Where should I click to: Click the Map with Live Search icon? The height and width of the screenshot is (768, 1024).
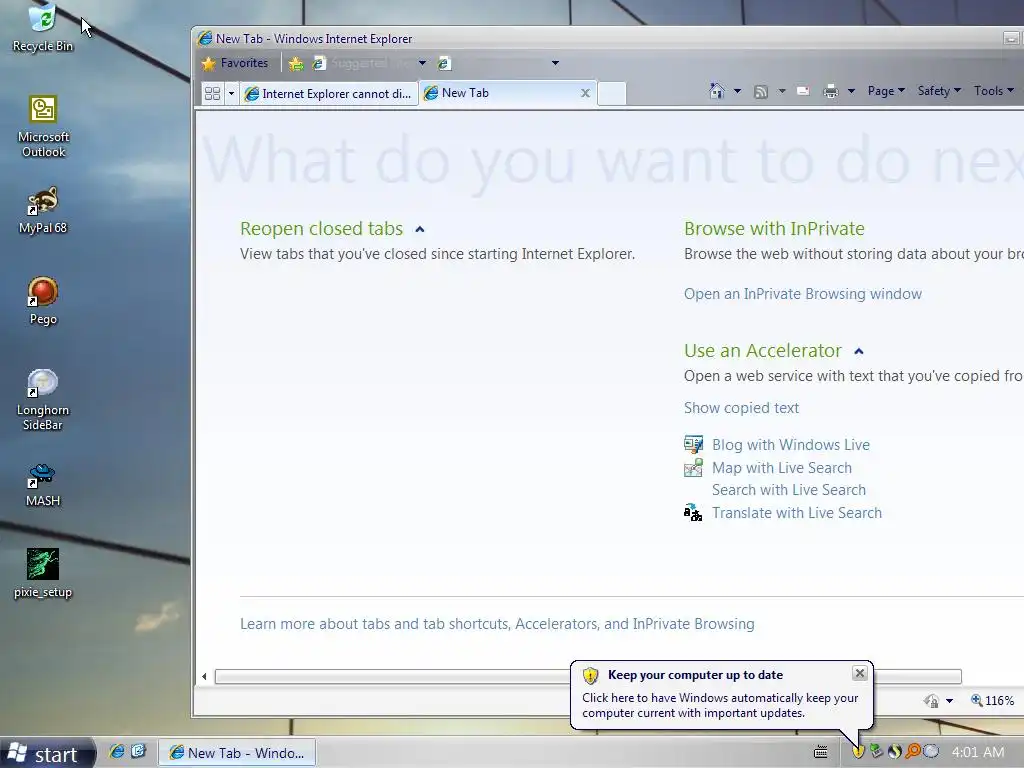click(693, 468)
